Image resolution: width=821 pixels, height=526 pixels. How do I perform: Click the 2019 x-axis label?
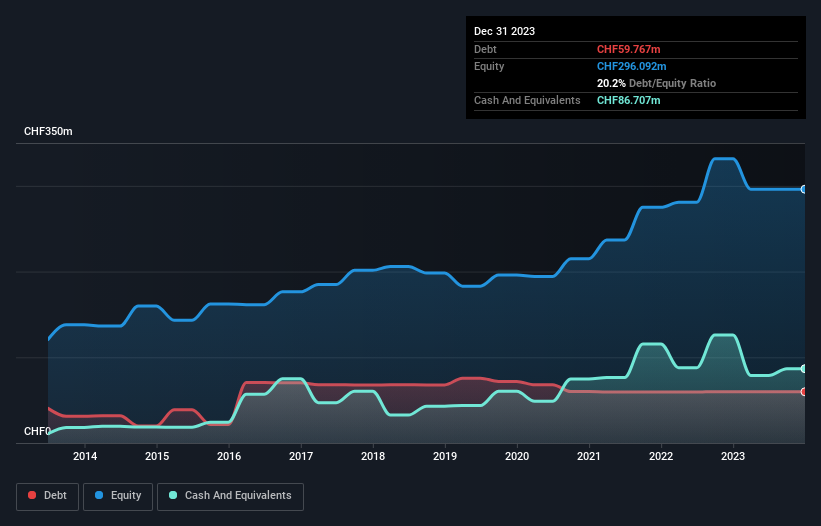click(x=445, y=456)
